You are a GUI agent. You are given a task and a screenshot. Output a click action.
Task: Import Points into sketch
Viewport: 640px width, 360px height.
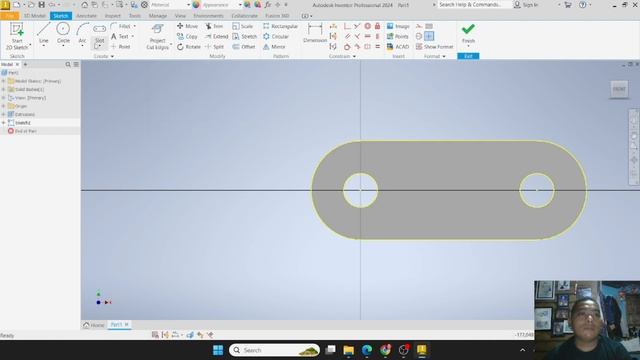click(398, 36)
